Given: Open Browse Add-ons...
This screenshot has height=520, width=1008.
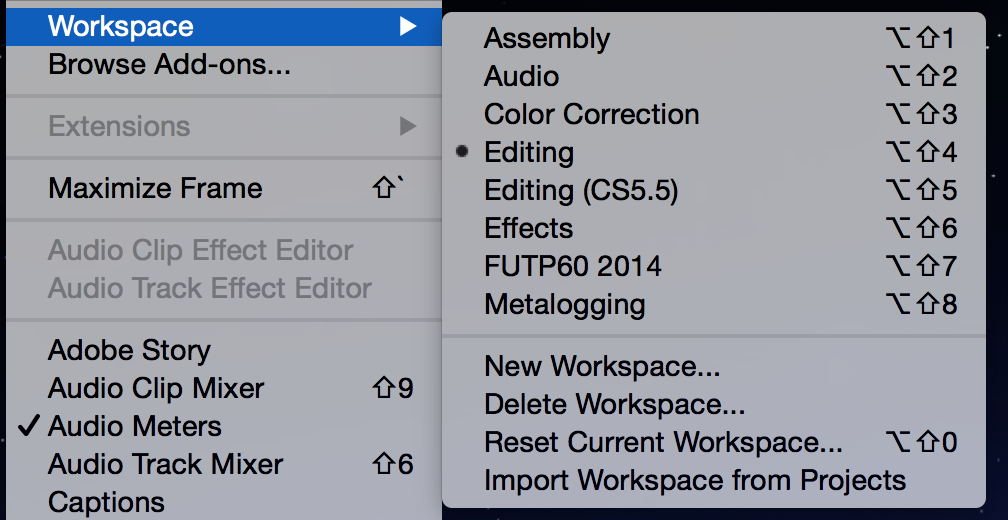Looking at the screenshot, I should coord(224,65).
